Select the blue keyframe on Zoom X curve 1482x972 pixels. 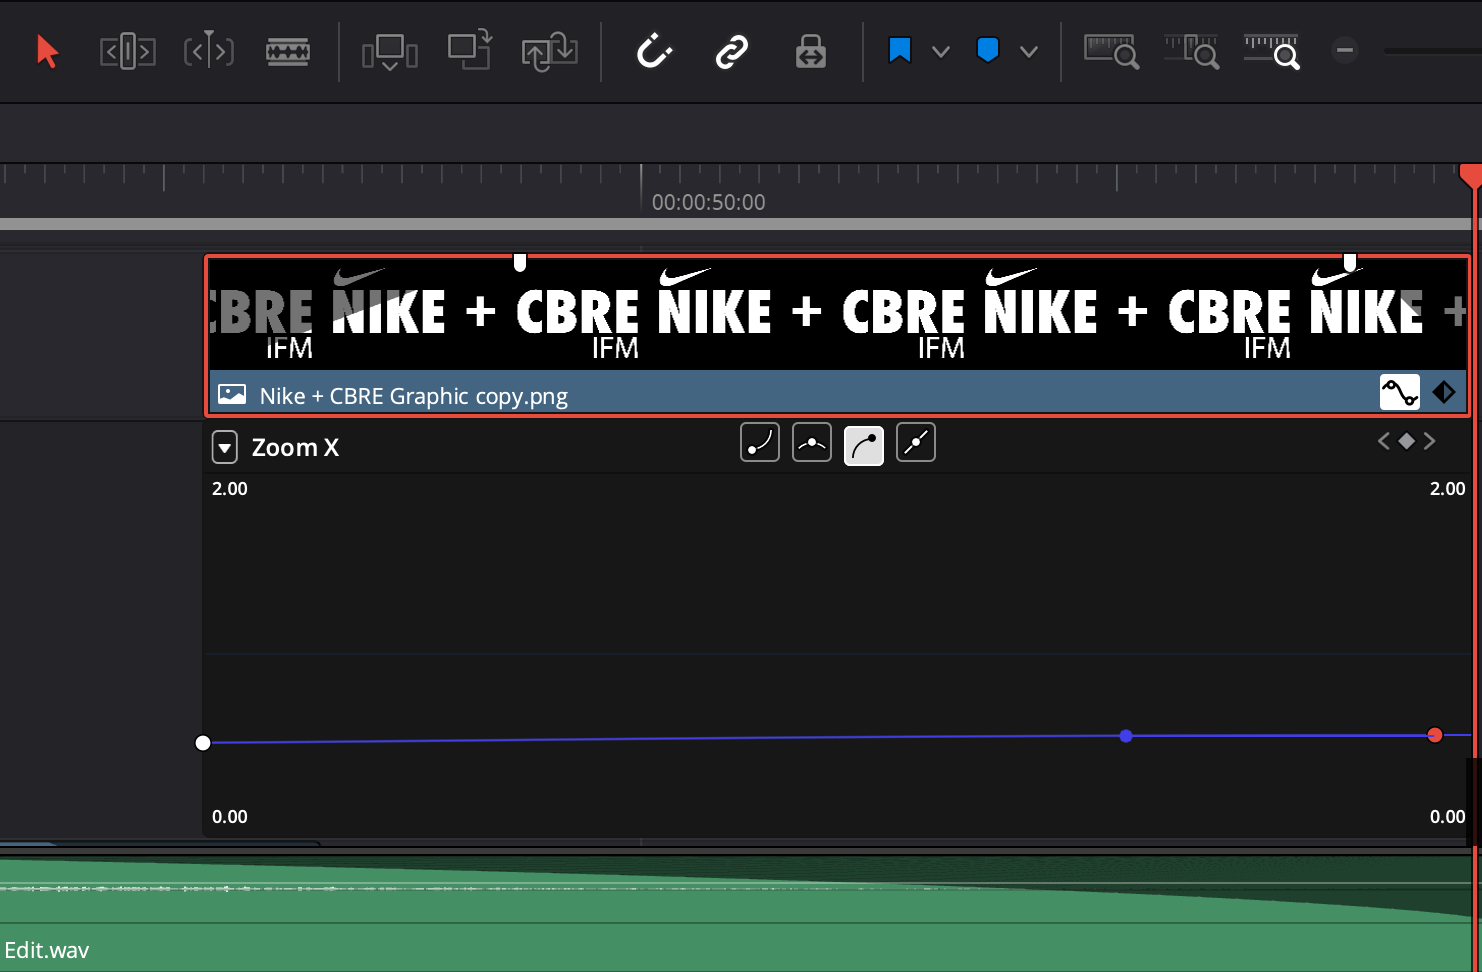1126,736
